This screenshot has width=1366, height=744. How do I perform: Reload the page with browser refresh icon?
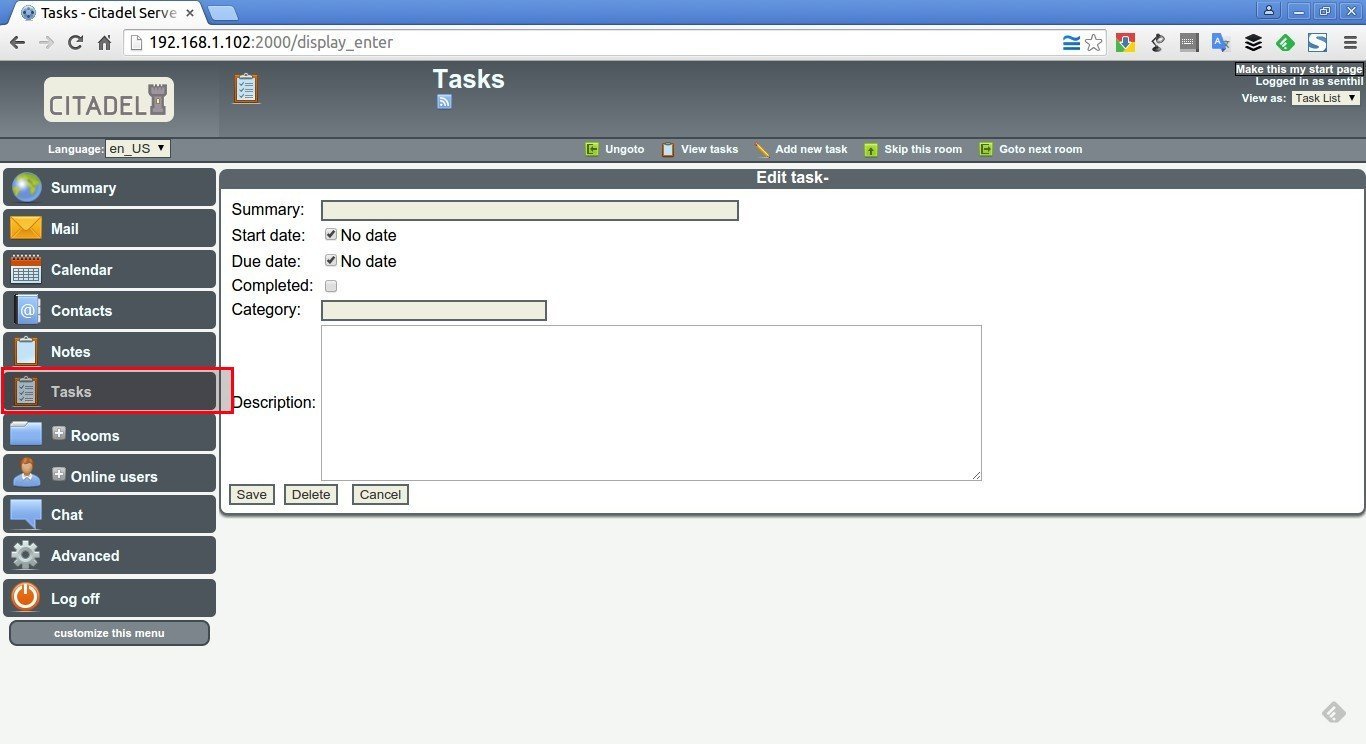tap(75, 42)
